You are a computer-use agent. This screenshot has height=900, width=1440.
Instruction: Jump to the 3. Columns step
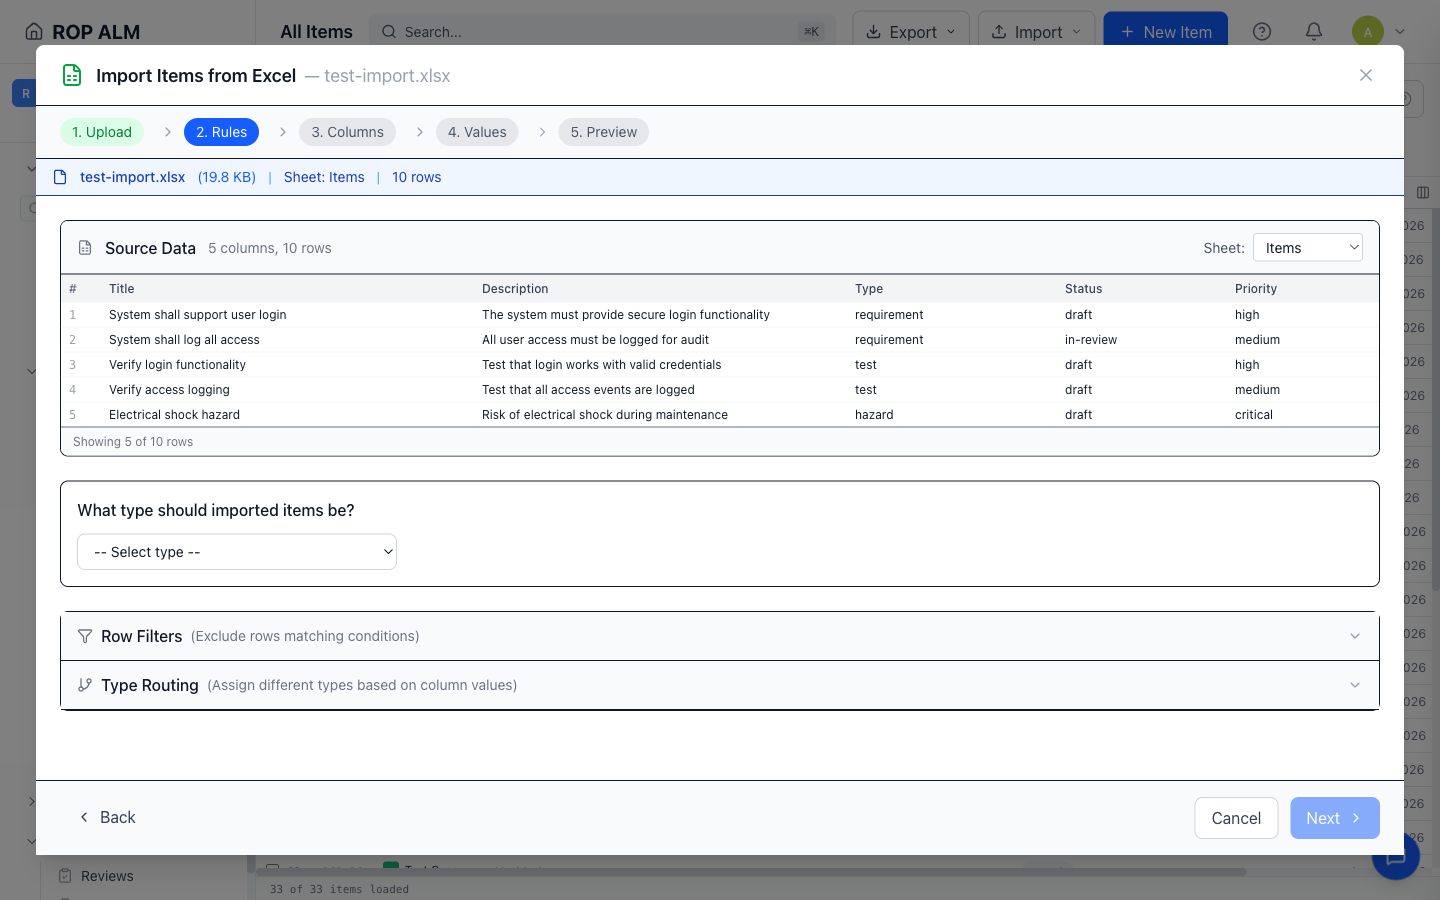[347, 132]
